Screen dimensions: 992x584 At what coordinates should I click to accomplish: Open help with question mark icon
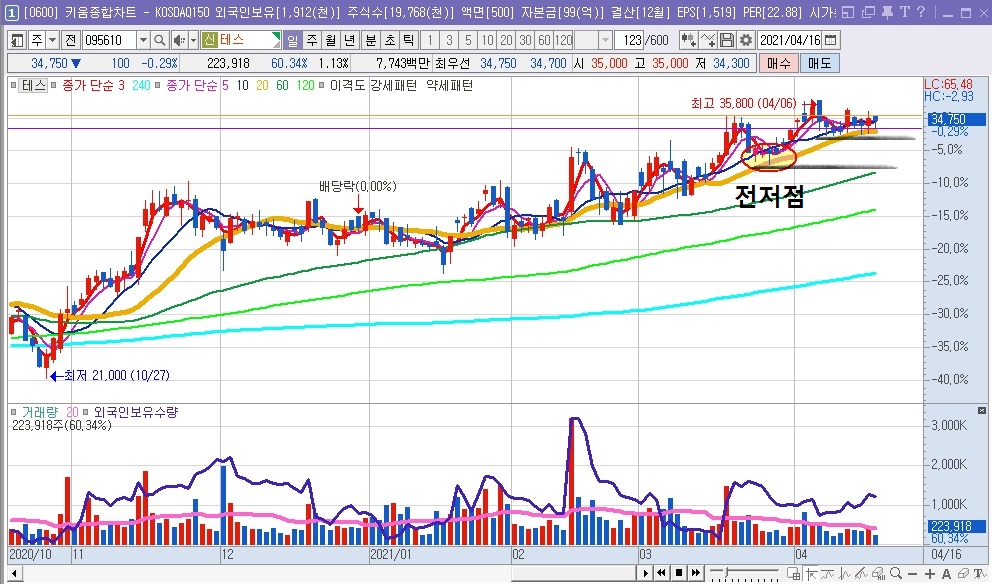[x=921, y=11]
